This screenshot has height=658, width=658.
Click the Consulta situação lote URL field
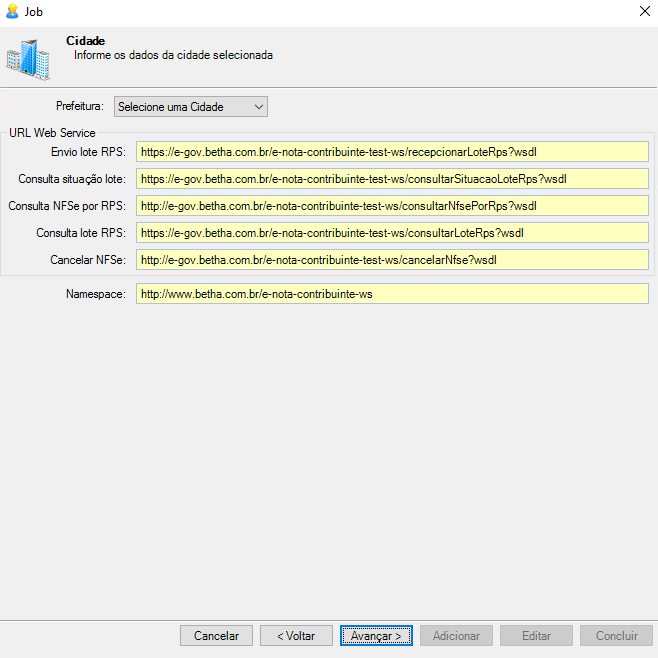click(392, 179)
